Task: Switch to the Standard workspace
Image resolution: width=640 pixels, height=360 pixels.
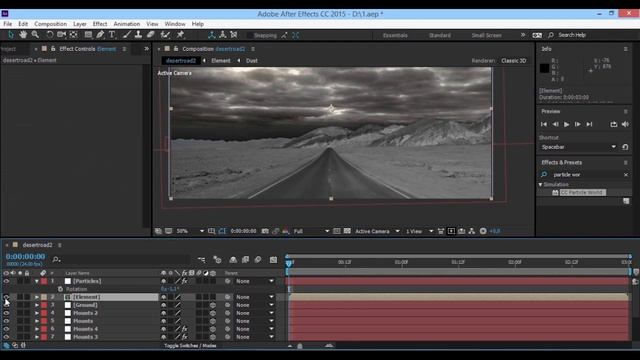Action: pos(440,36)
